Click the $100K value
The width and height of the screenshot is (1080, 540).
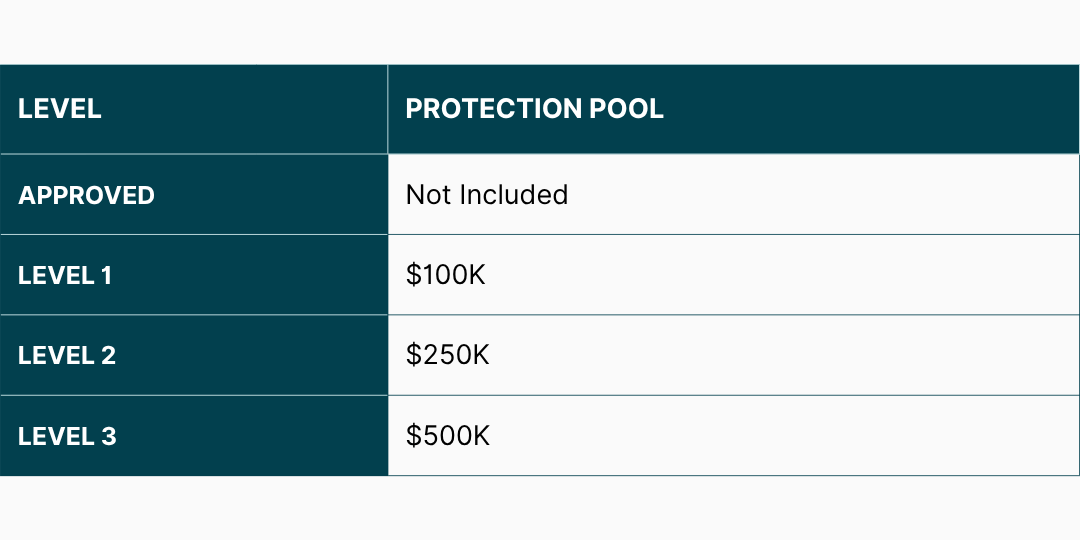coord(445,275)
